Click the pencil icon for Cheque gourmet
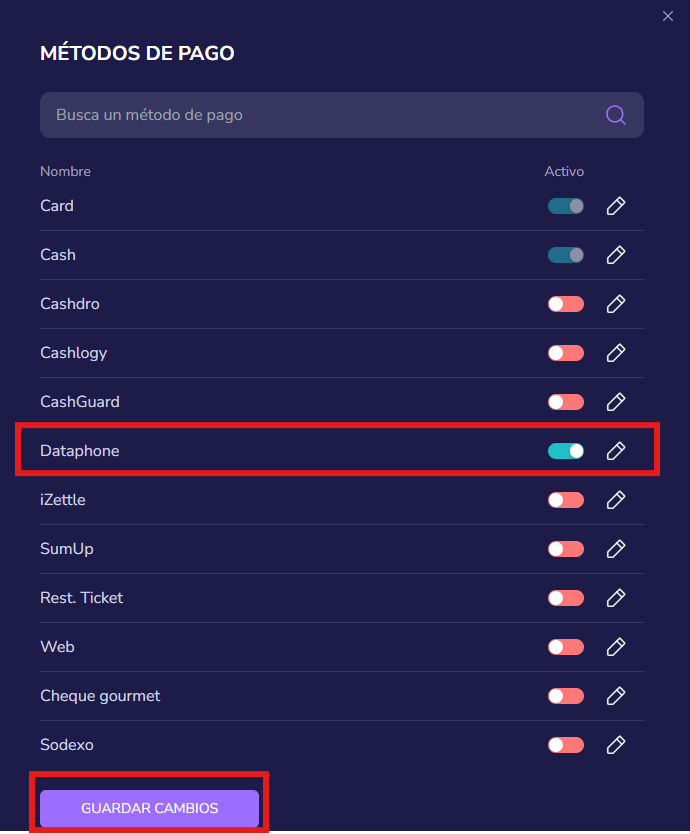Viewport: 690px width, 834px height. (x=616, y=696)
